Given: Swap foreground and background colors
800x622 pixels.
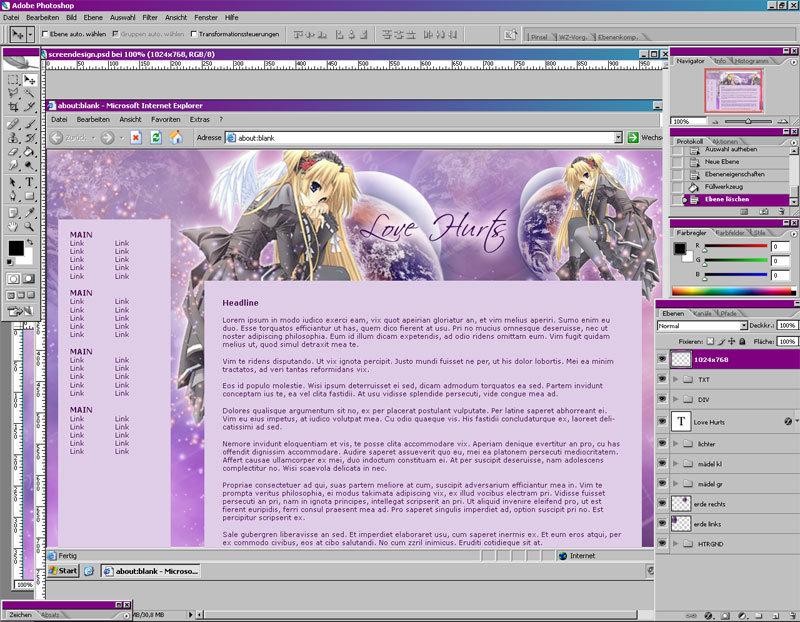Looking at the screenshot, I should [30, 242].
